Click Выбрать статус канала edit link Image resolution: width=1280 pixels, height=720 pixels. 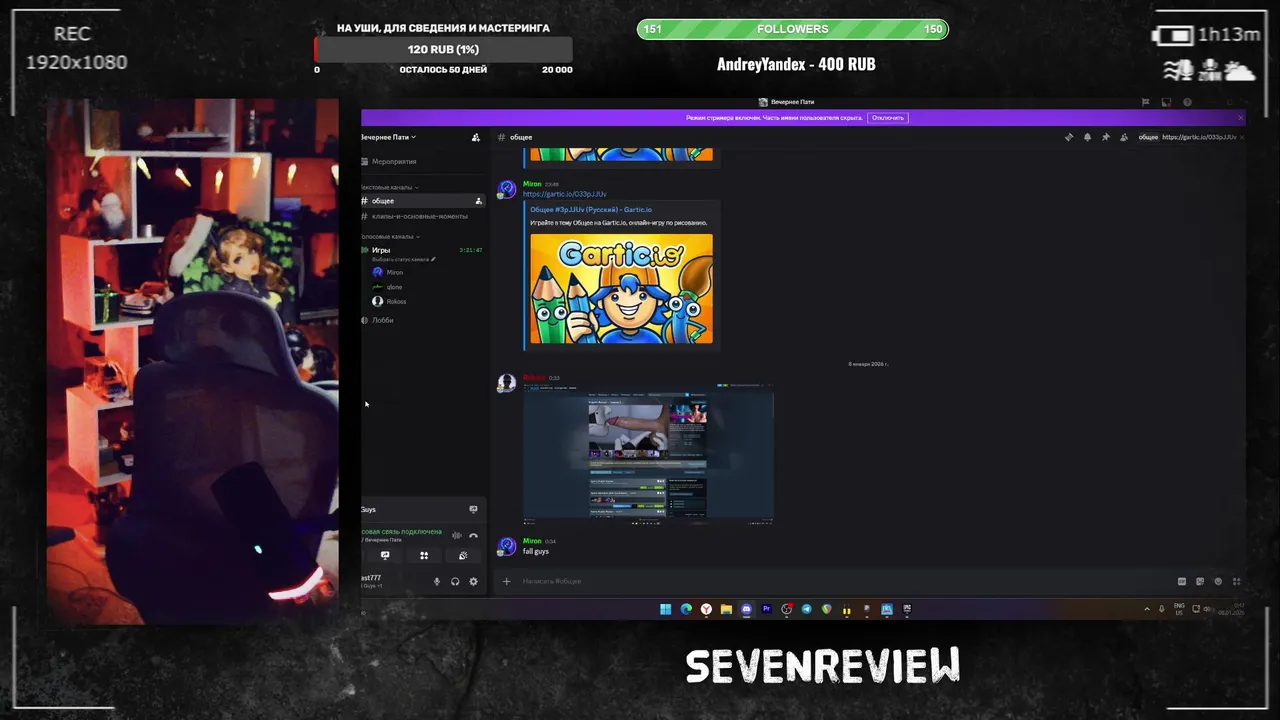[403, 259]
